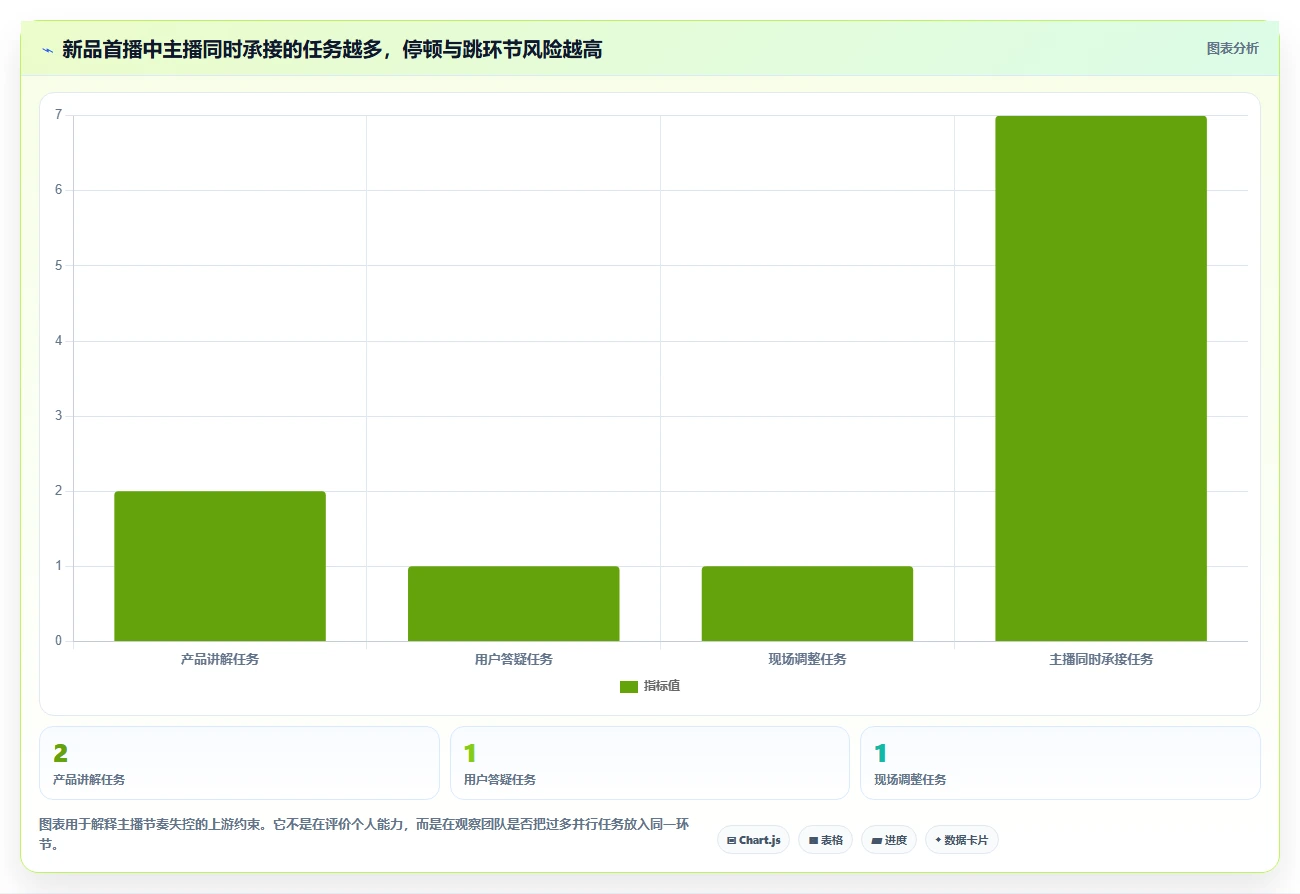
Task: Click the 现场调整任务 axis label
Action: (x=807, y=660)
